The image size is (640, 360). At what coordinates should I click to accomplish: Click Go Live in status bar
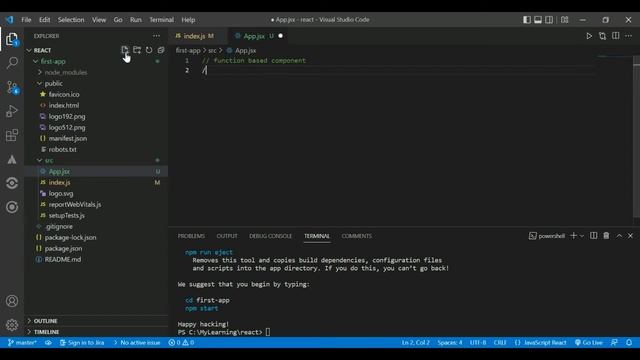(x=589, y=342)
